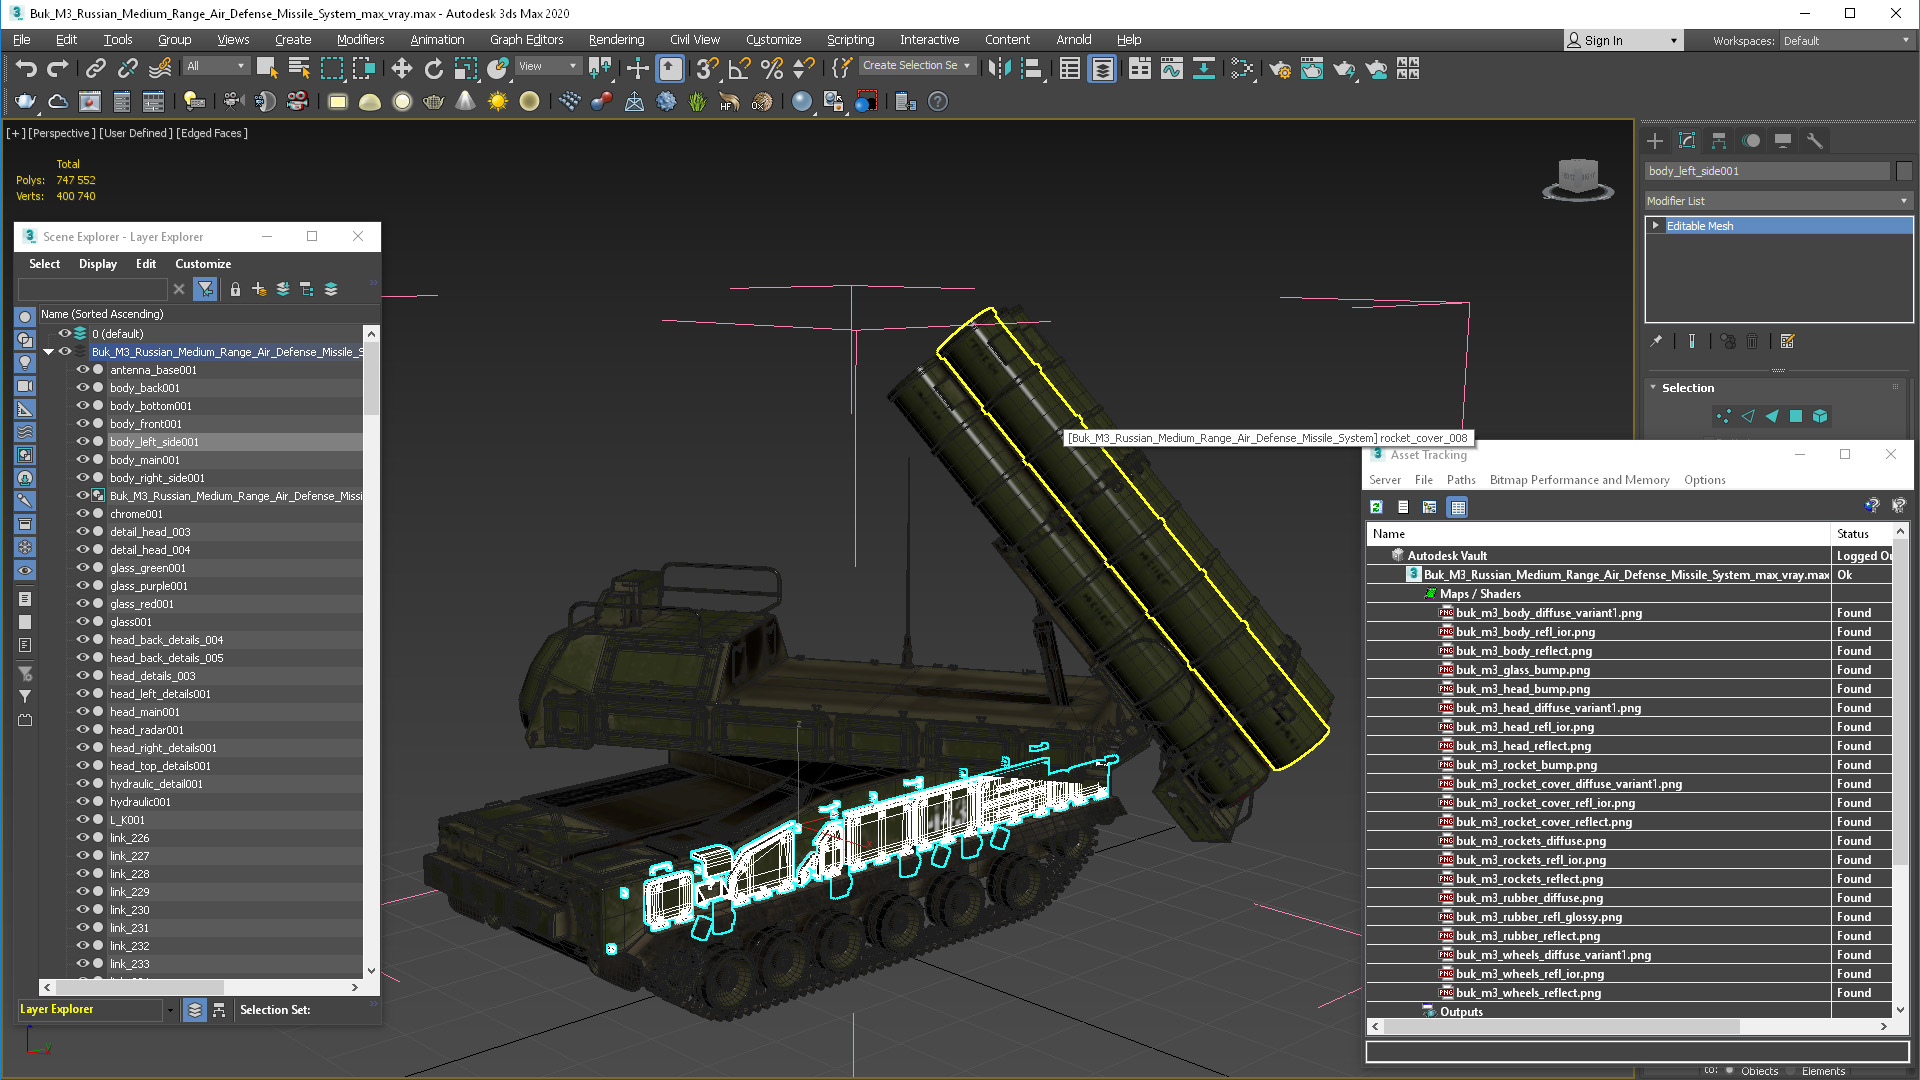The image size is (1920, 1080).
Task: Click the Undo arrow icon
Action: click(x=26, y=68)
